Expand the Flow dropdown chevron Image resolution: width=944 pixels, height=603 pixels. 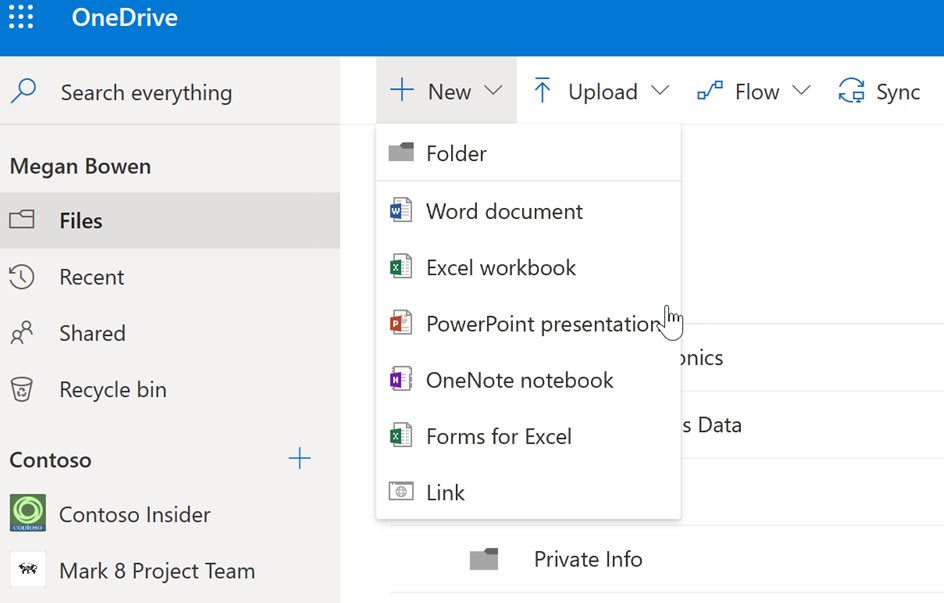[801, 91]
